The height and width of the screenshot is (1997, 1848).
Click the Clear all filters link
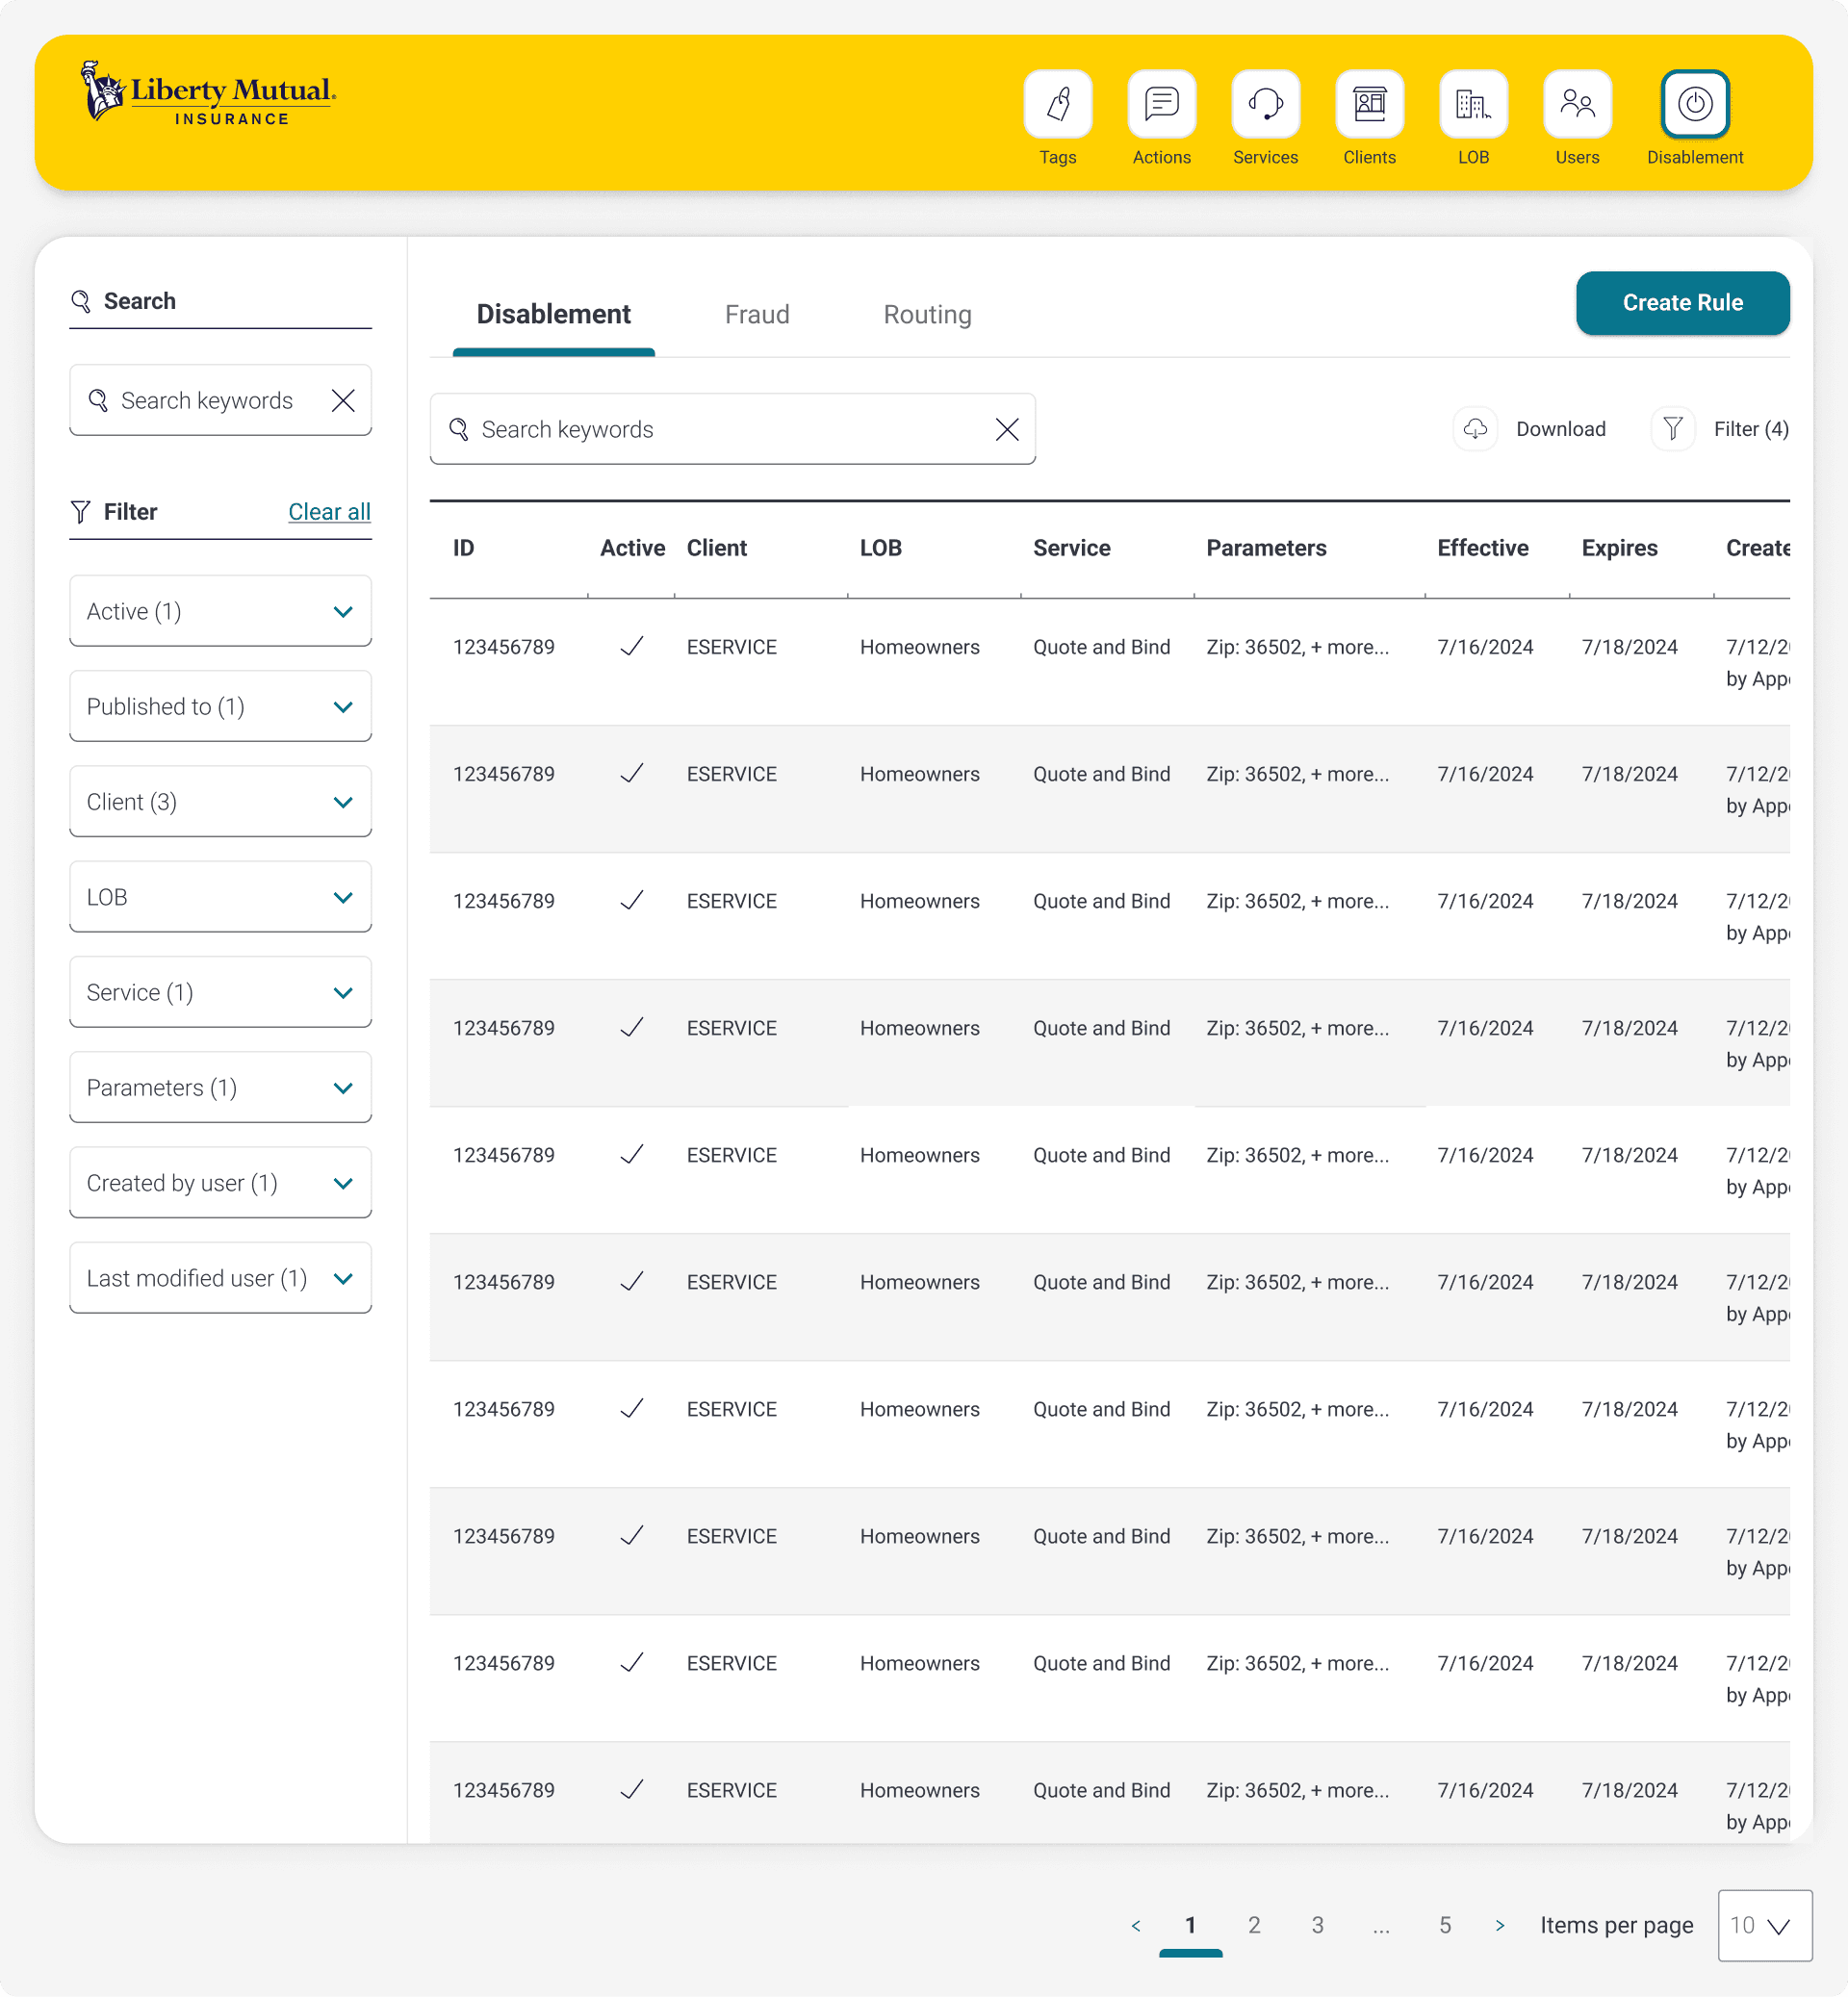tap(329, 512)
